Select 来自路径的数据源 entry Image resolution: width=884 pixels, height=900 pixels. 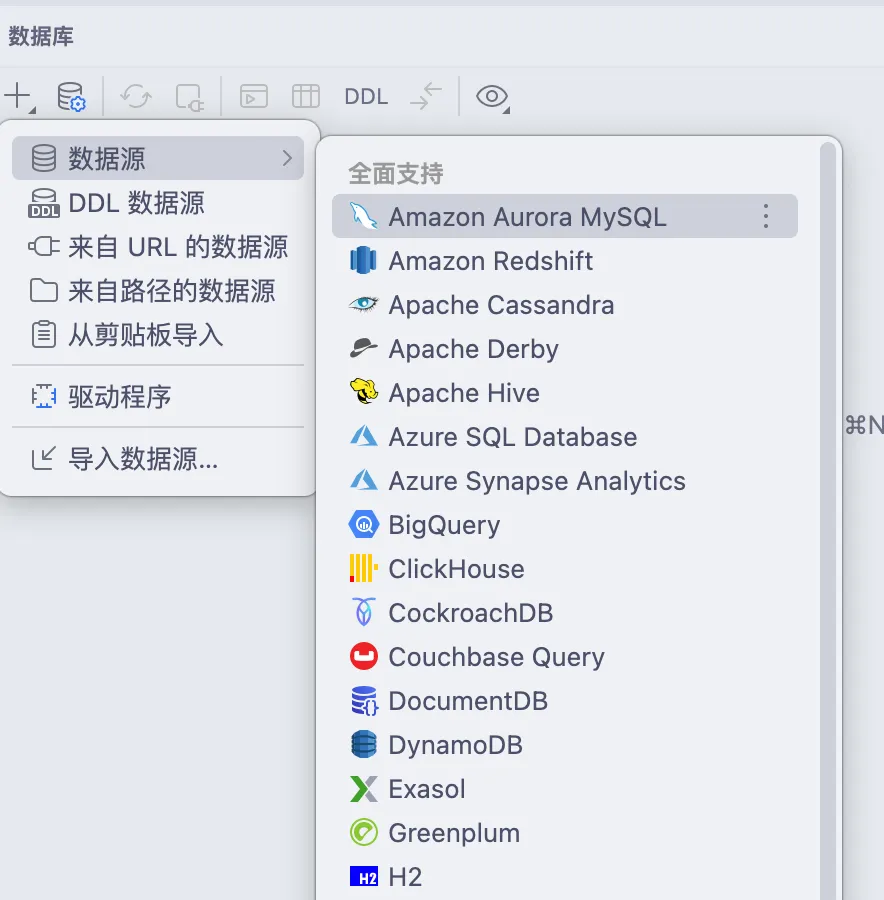[x=171, y=291]
